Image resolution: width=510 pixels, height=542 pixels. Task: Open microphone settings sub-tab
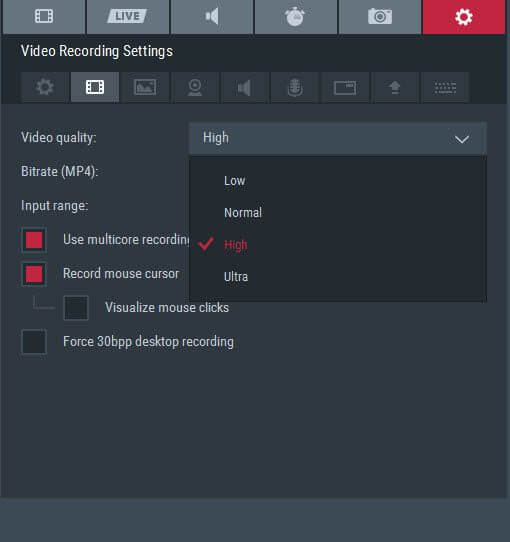295,87
